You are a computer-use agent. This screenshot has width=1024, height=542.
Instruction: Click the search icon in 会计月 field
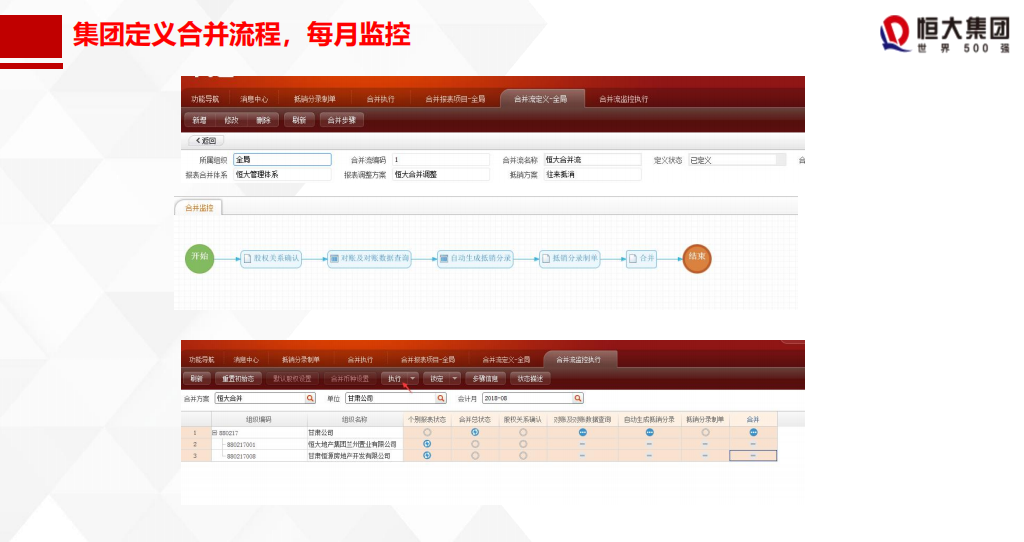point(577,398)
